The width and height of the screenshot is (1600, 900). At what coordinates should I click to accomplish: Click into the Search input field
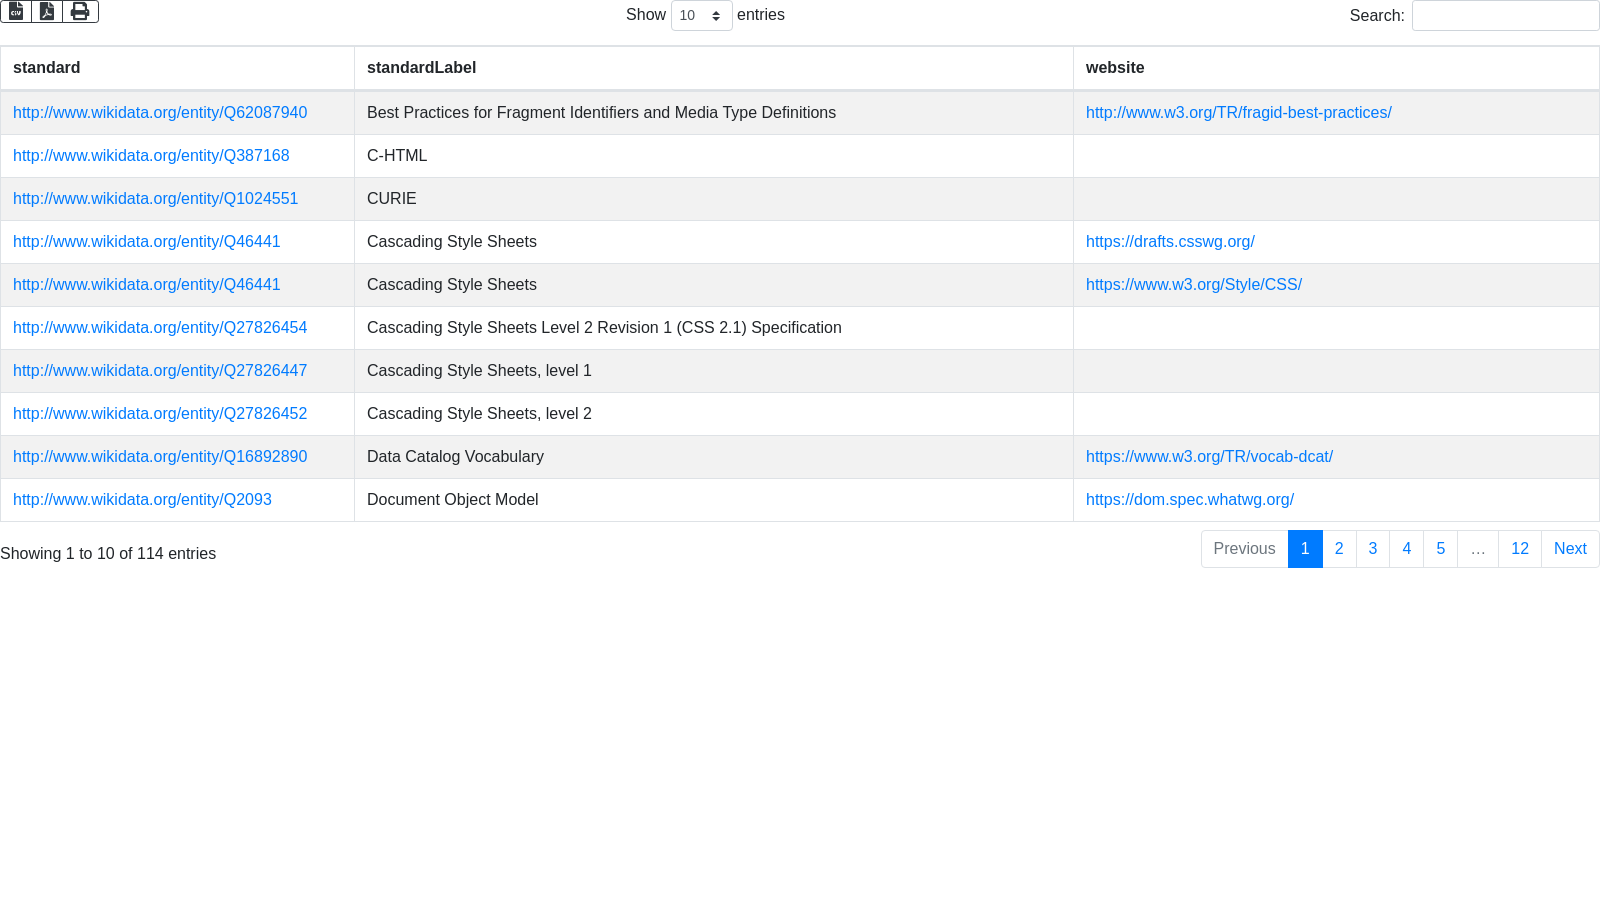[x=1505, y=16]
